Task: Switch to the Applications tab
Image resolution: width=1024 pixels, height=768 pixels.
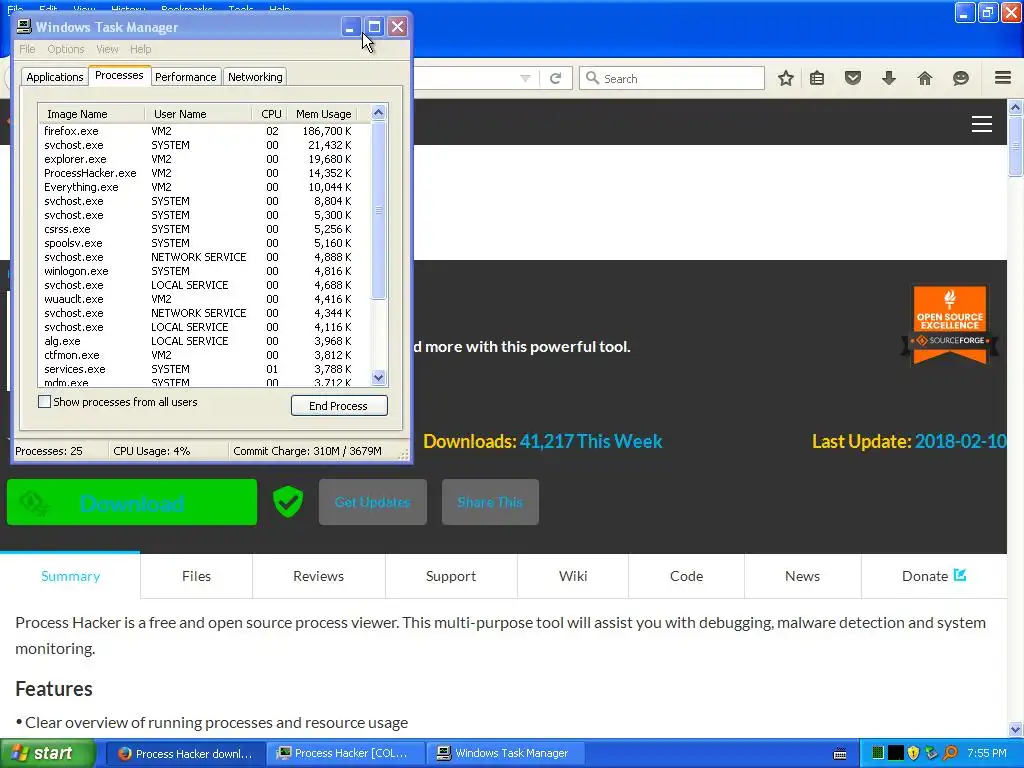Action: point(55,77)
